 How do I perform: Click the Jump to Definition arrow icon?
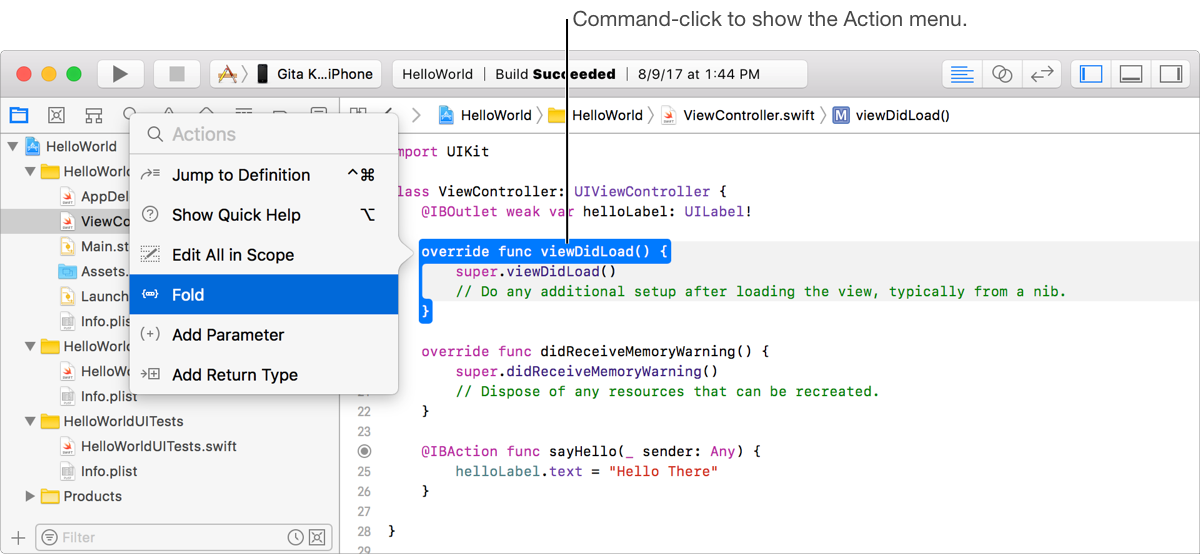pyautogui.click(x=150, y=175)
